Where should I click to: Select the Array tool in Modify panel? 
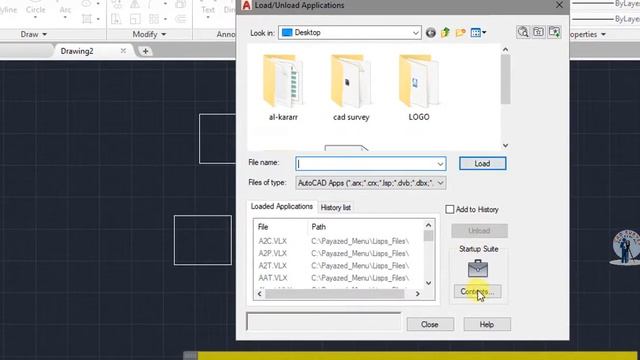tap(154, 19)
